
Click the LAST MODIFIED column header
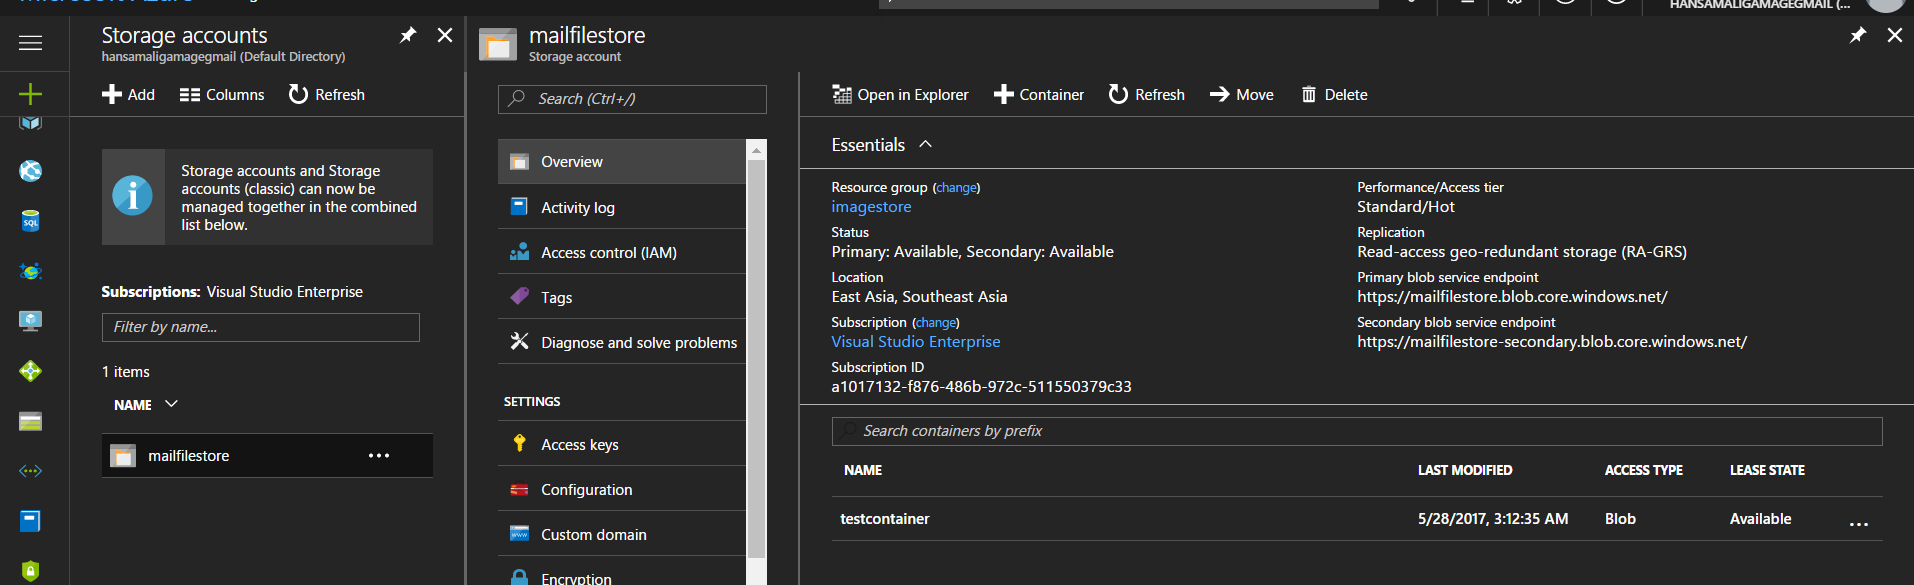(x=1465, y=470)
